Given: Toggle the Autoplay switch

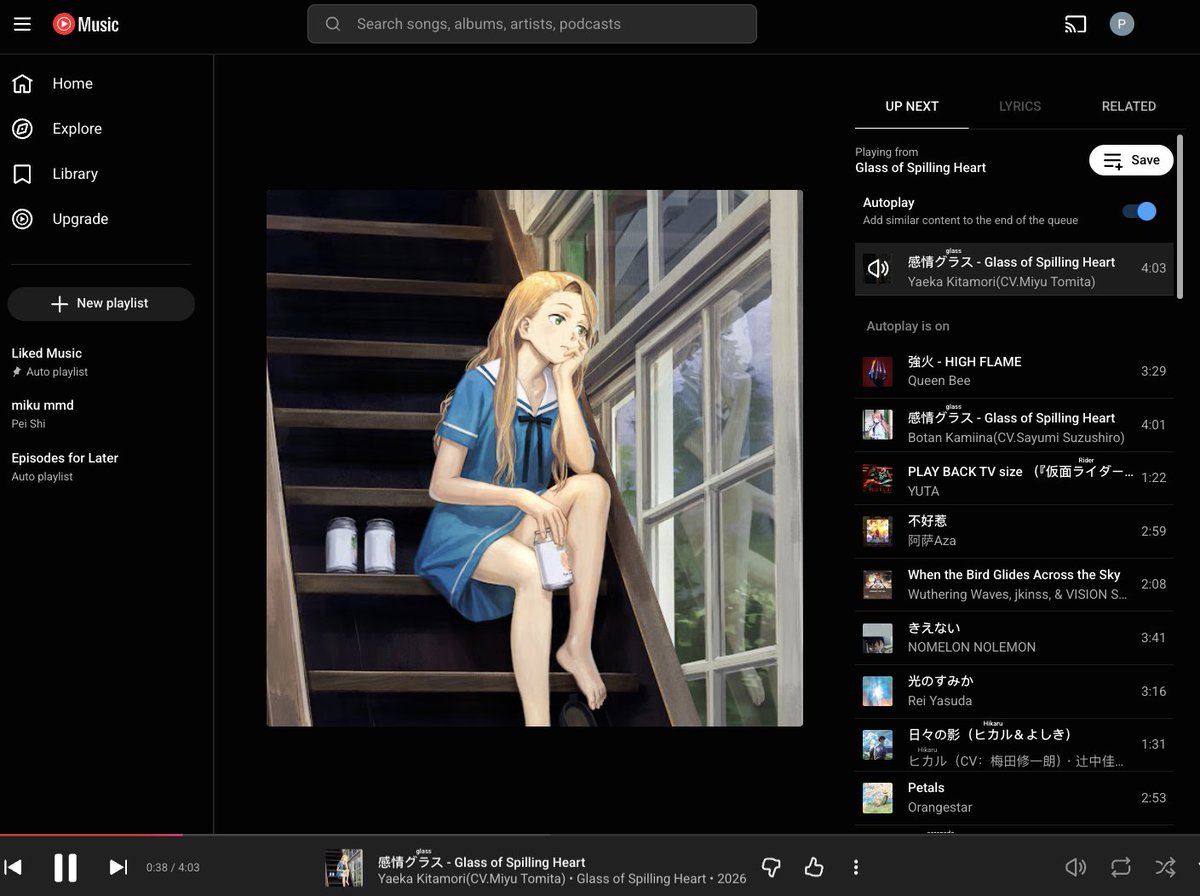Looking at the screenshot, I should [1139, 211].
